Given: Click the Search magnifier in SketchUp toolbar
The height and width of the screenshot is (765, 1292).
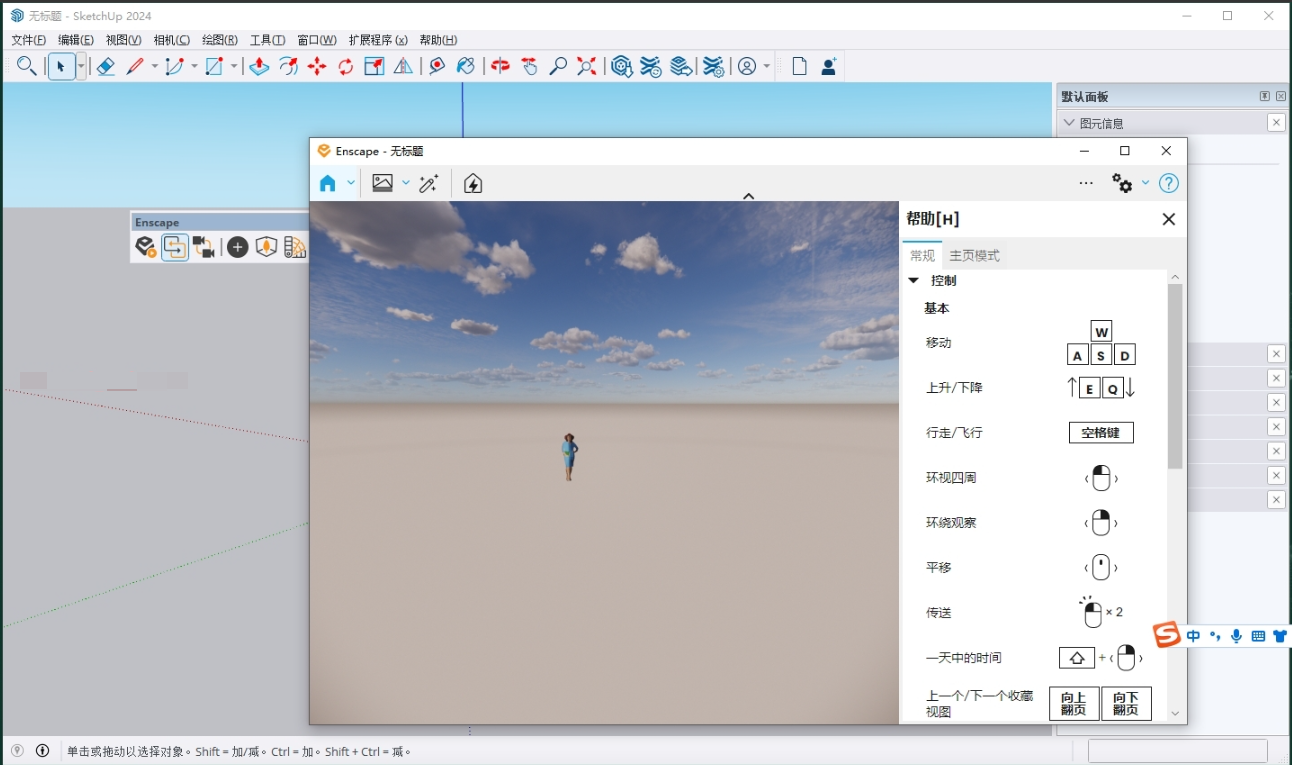Looking at the screenshot, I should tap(27, 66).
